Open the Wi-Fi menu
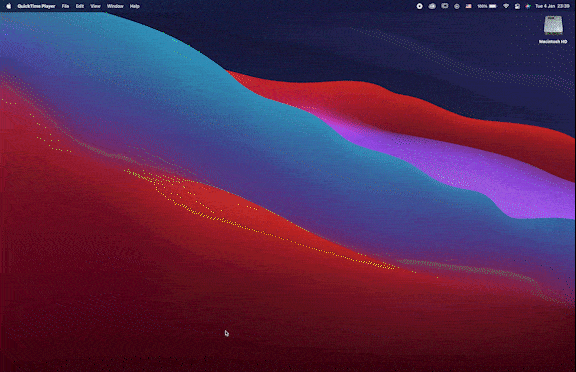576x372 pixels. pos(506,6)
